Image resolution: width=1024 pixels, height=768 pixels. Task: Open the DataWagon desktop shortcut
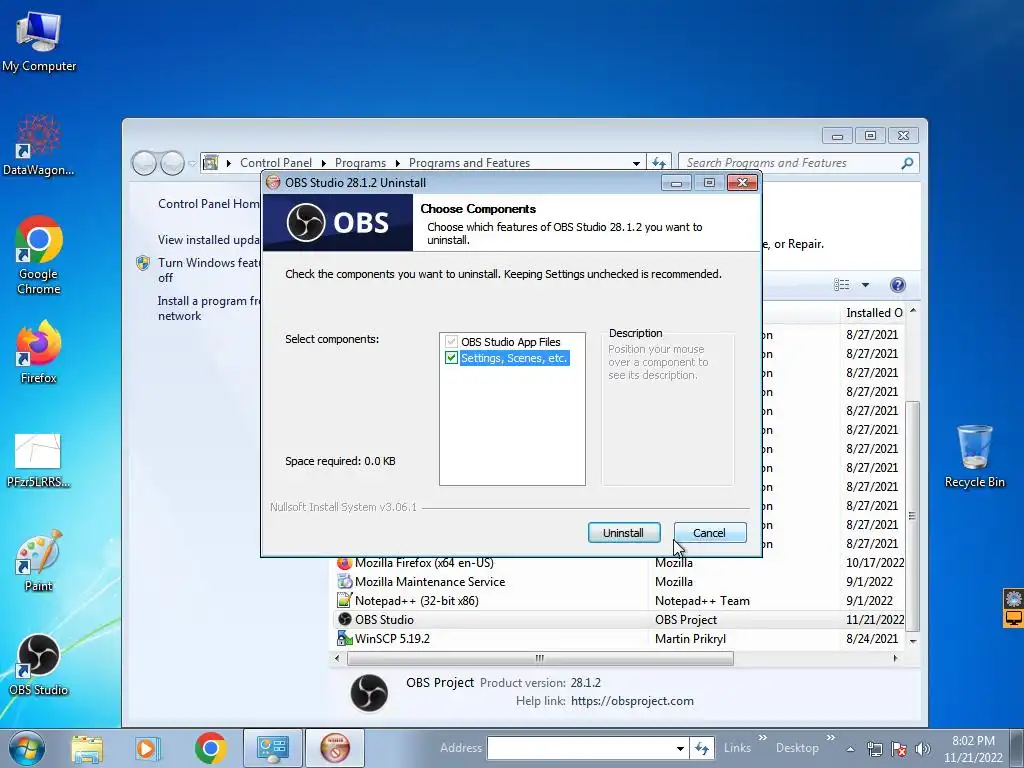tap(39, 145)
